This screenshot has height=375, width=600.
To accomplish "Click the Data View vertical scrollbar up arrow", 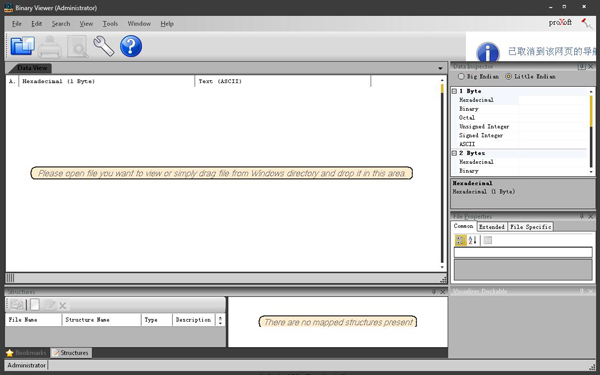I will coord(442,80).
